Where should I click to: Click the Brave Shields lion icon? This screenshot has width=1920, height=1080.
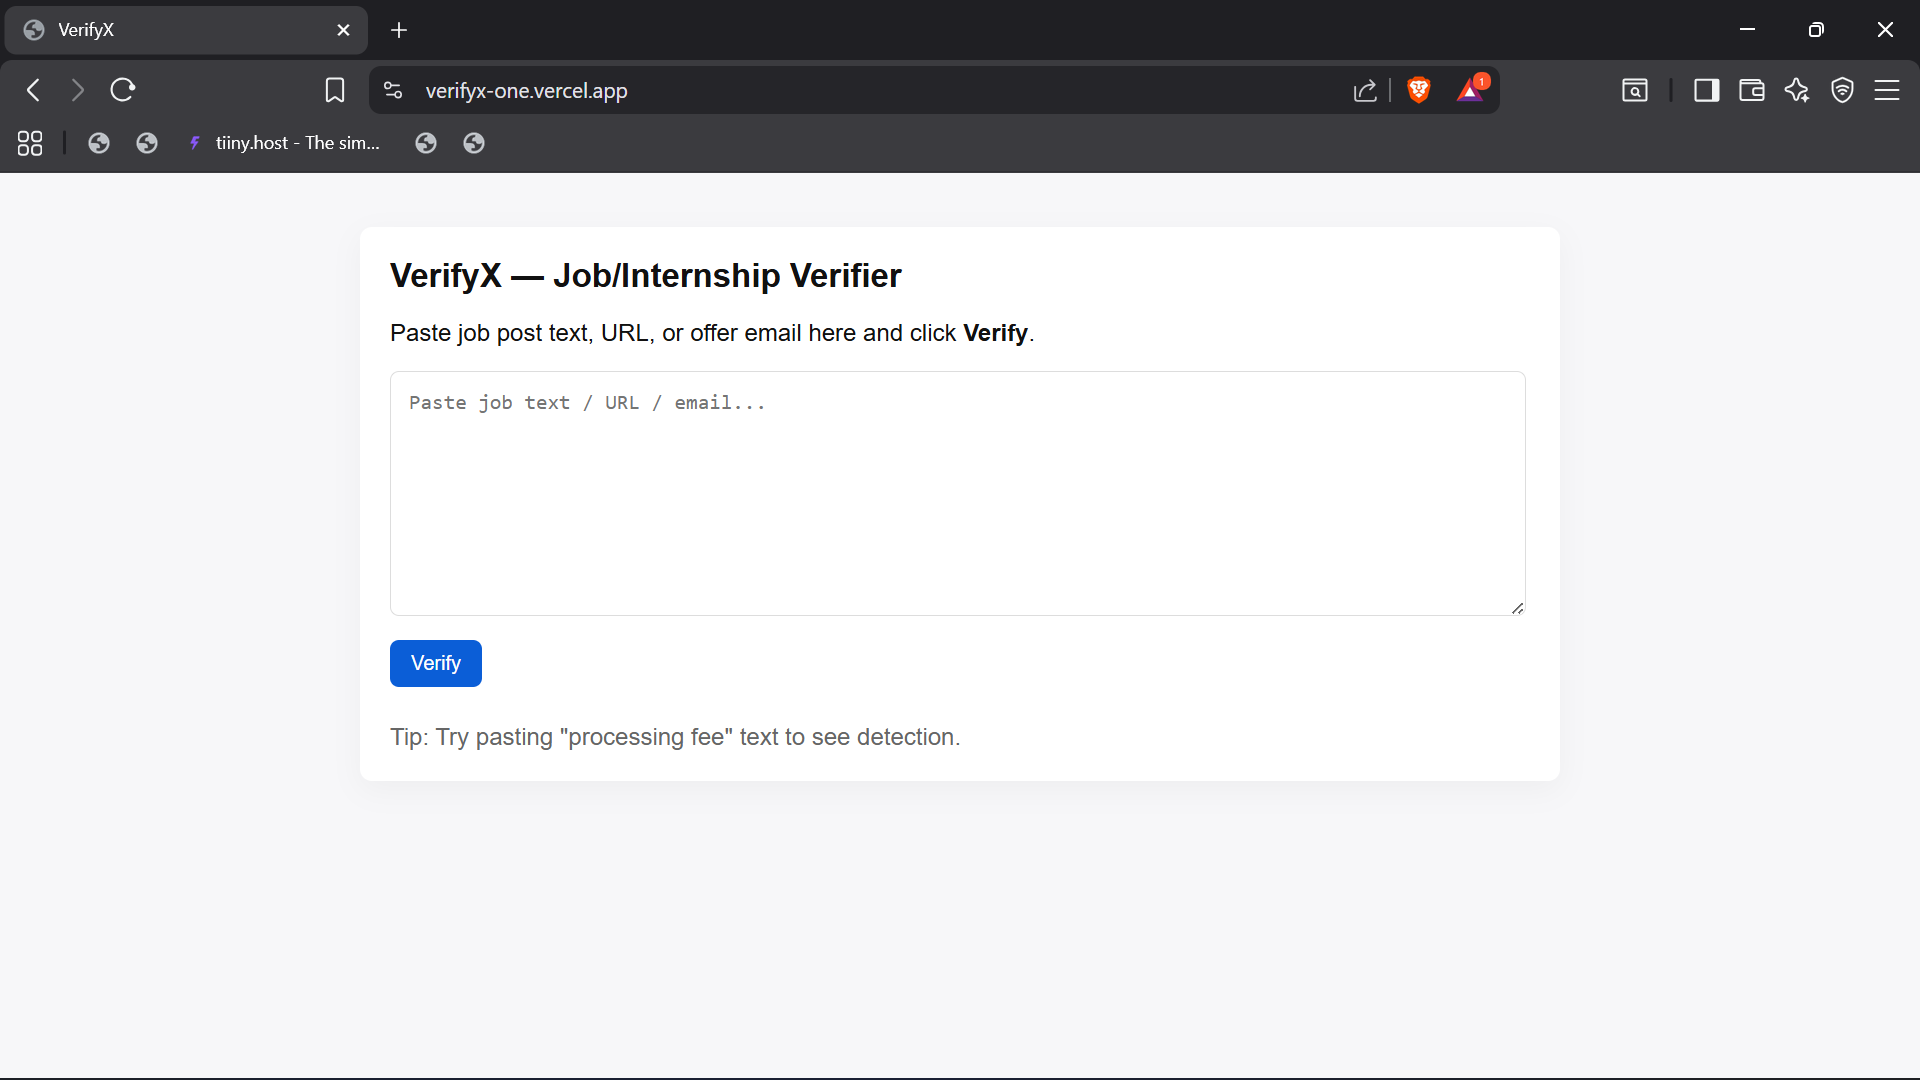click(x=1418, y=90)
